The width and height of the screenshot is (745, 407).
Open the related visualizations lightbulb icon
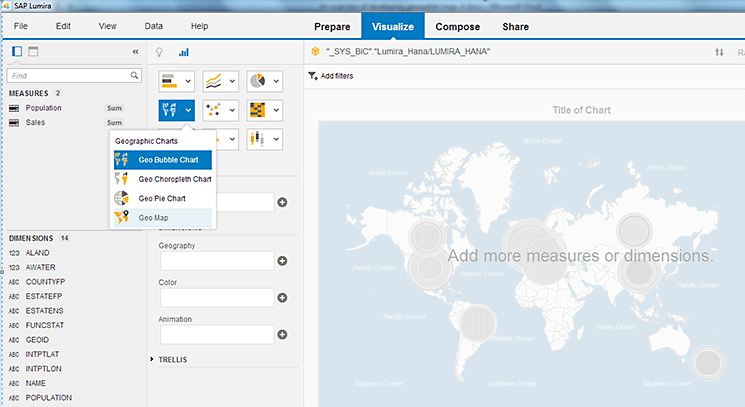[x=159, y=52]
